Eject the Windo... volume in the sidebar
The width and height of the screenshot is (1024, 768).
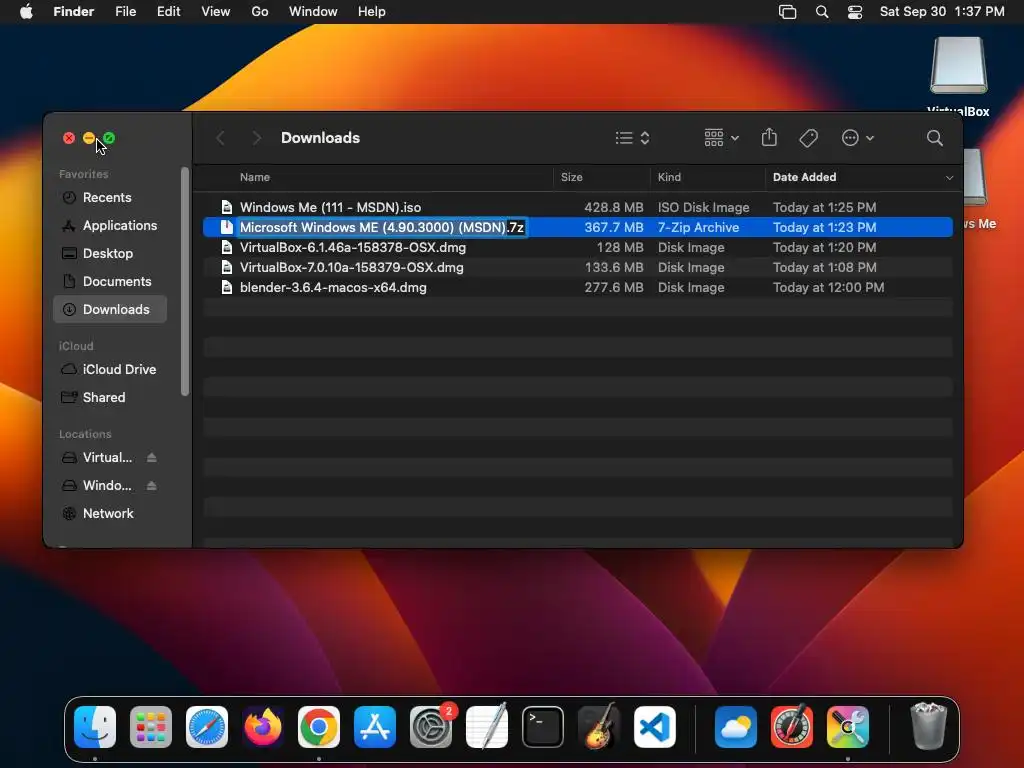point(152,486)
